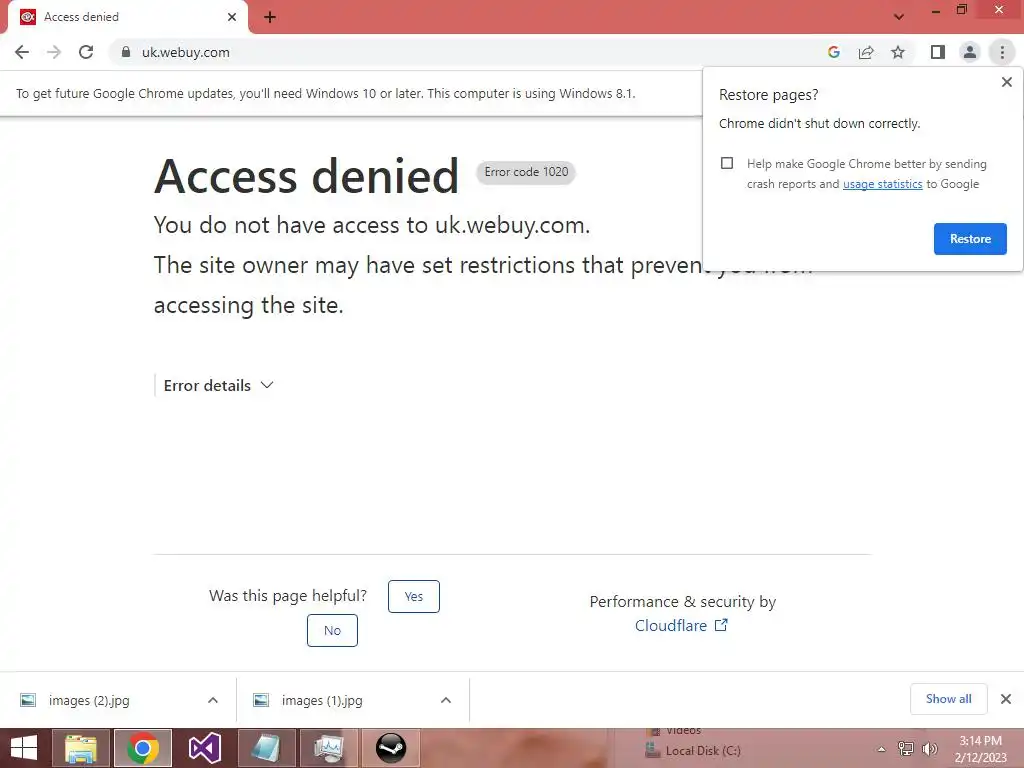Open the usage statistics link
This screenshot has height=768, width=1024.
point(882,184)
